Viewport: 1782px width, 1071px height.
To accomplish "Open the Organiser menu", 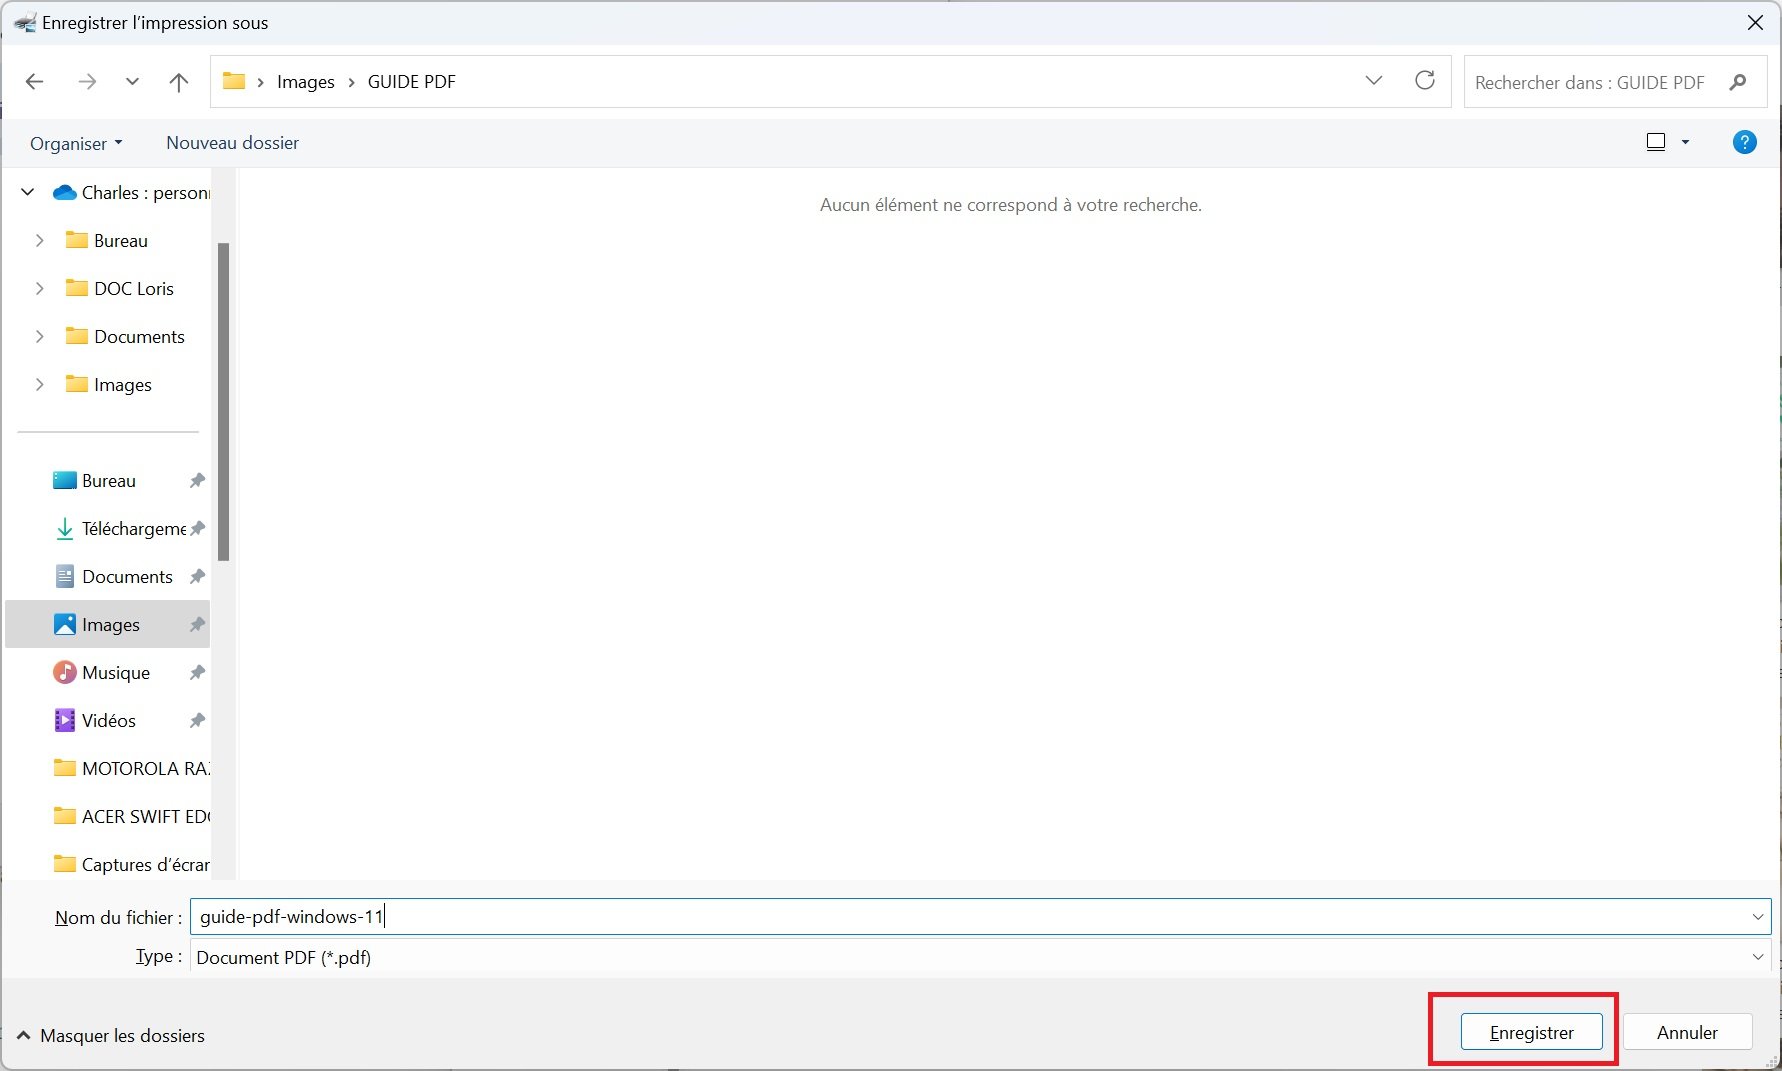I will click(x=76, y=143).
